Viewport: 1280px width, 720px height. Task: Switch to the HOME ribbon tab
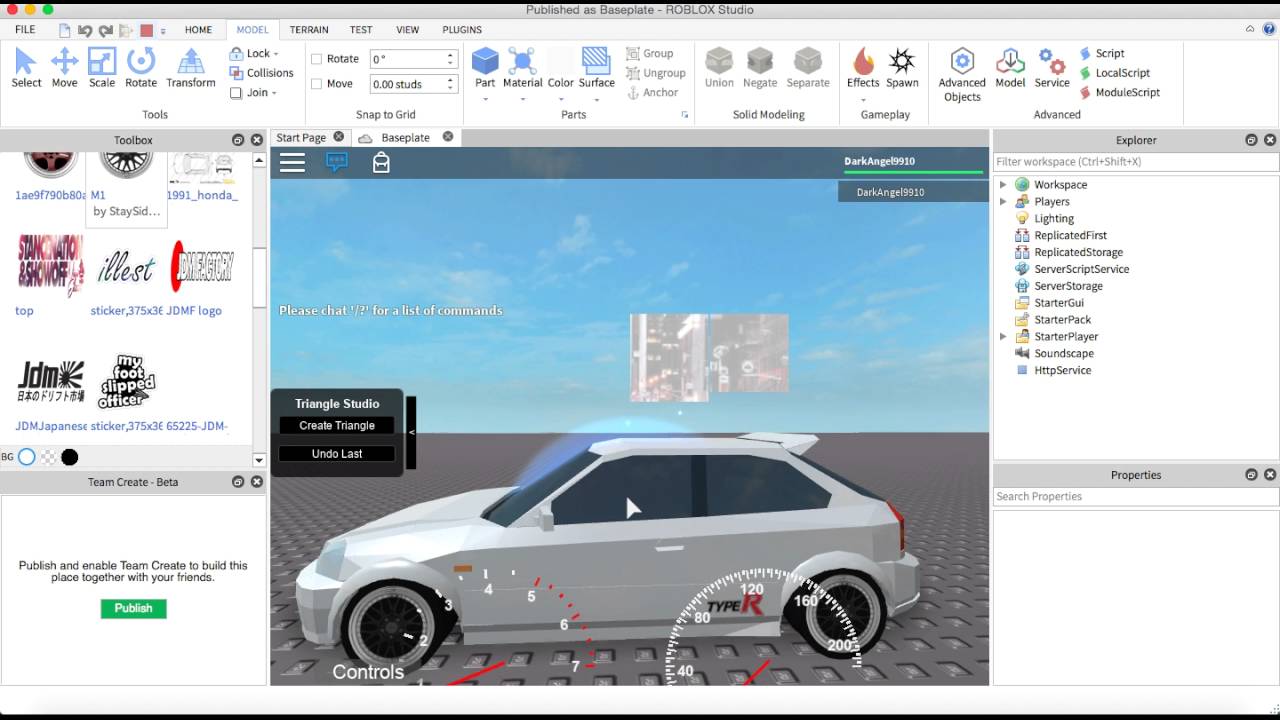click(x=198, y=30)
